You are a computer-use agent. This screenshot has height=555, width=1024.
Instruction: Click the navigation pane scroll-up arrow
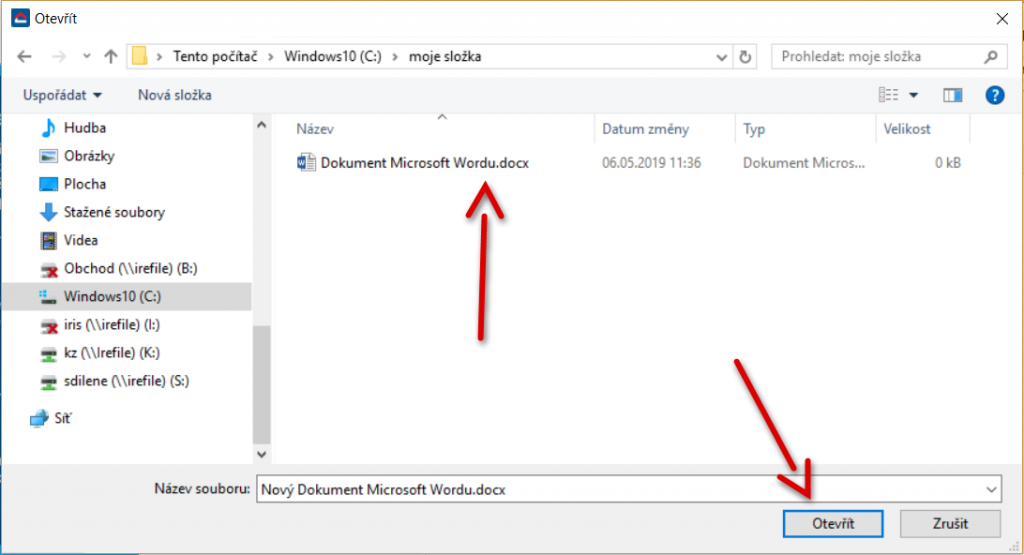pyautogui.click(x=262, y=125)
